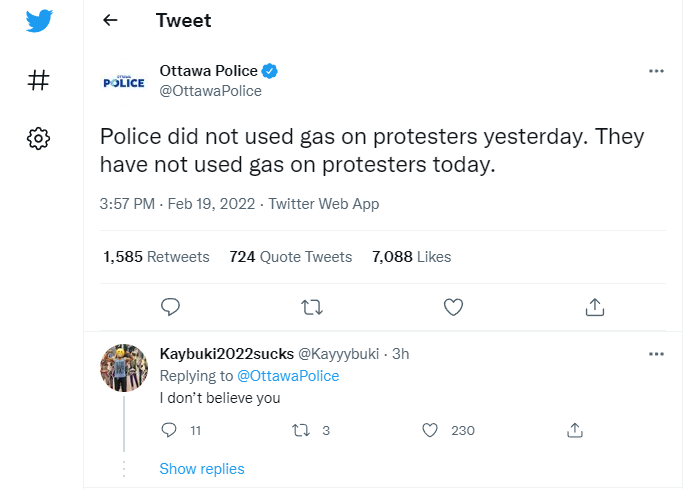Go back using the left arrow

[110, 20]
